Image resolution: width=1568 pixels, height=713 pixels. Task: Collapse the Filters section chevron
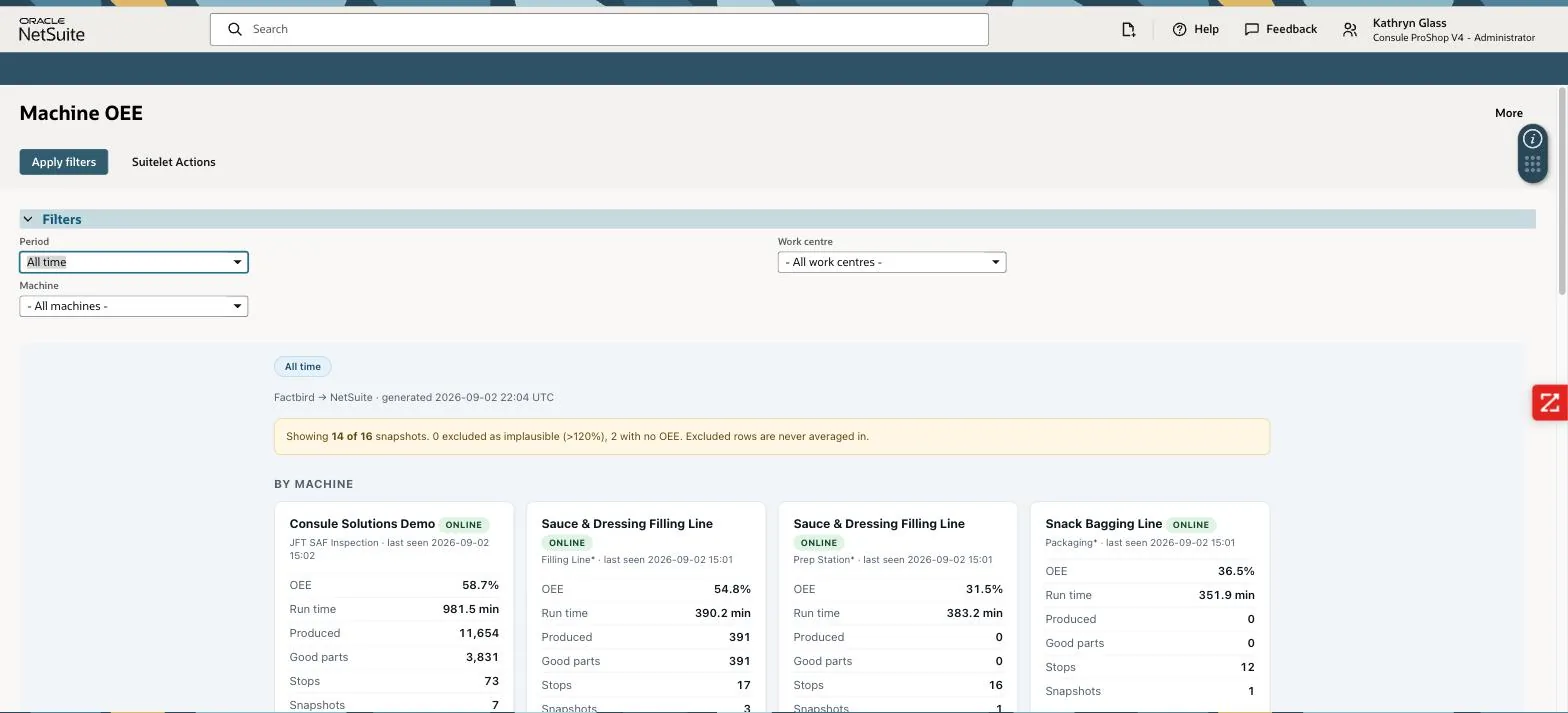click(28, 219)
